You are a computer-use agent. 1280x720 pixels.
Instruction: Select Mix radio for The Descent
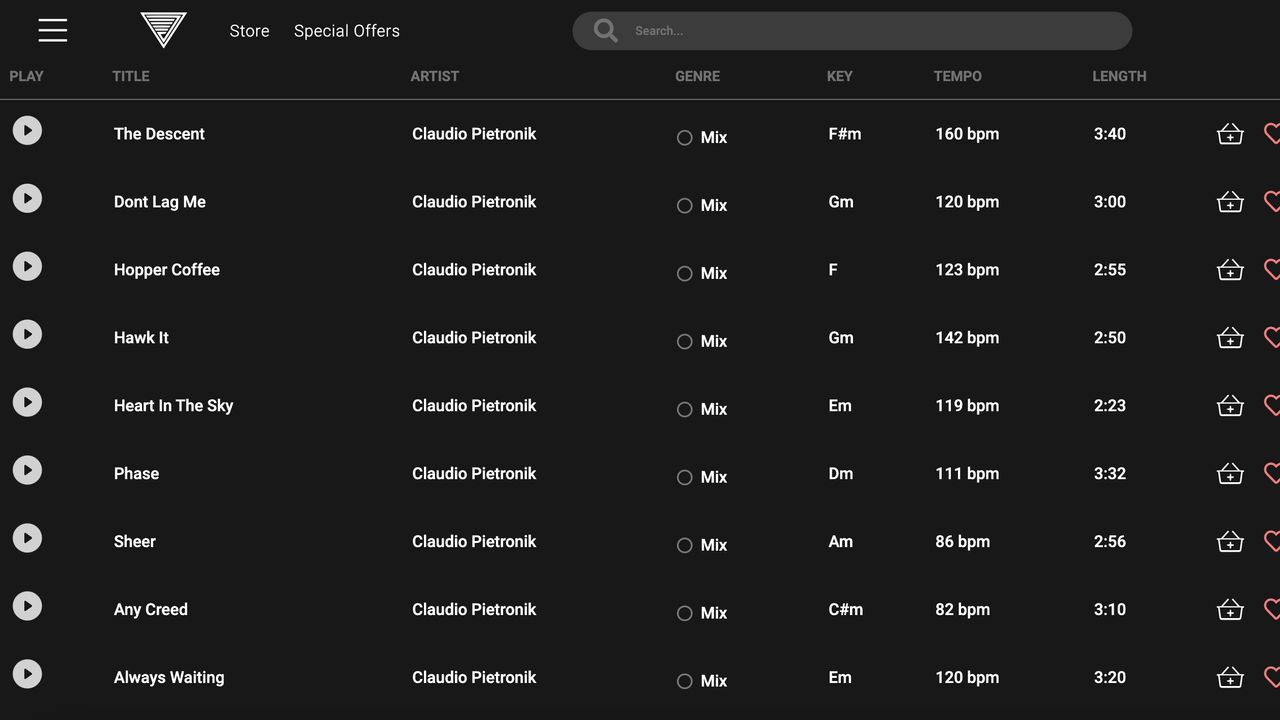tap(685, 138)
